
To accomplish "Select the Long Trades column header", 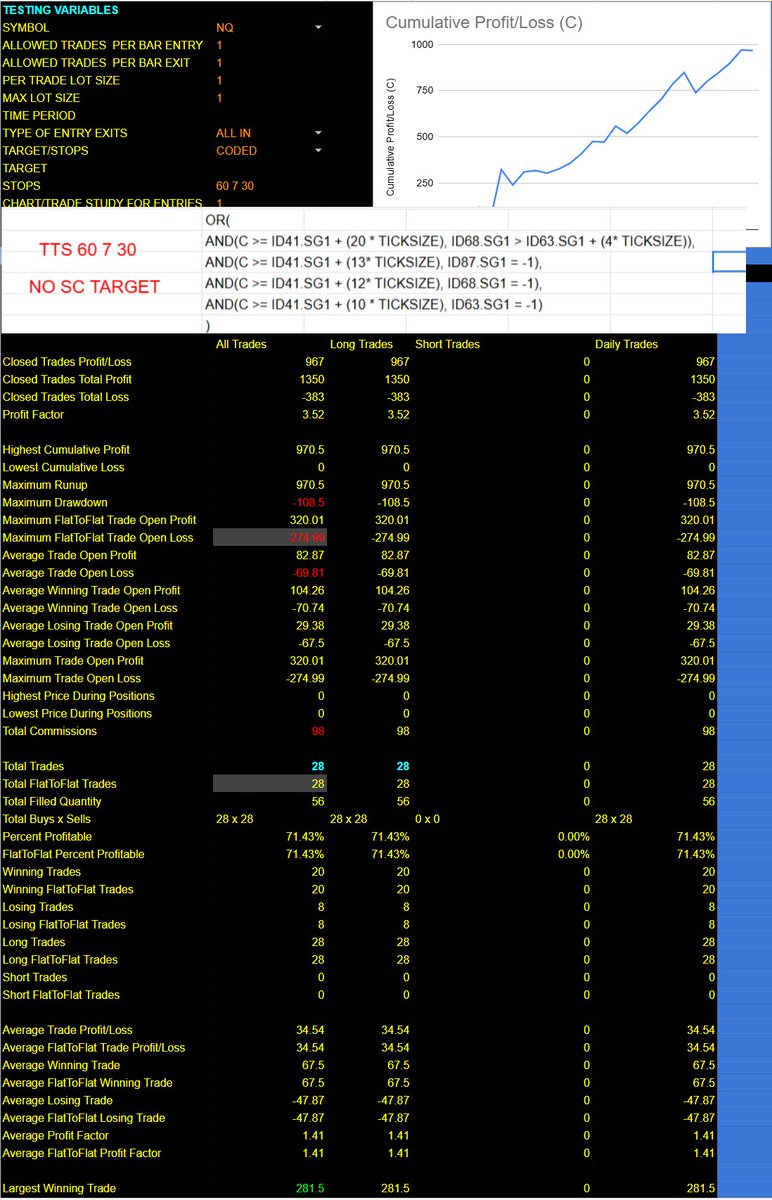I will (361, 344).
